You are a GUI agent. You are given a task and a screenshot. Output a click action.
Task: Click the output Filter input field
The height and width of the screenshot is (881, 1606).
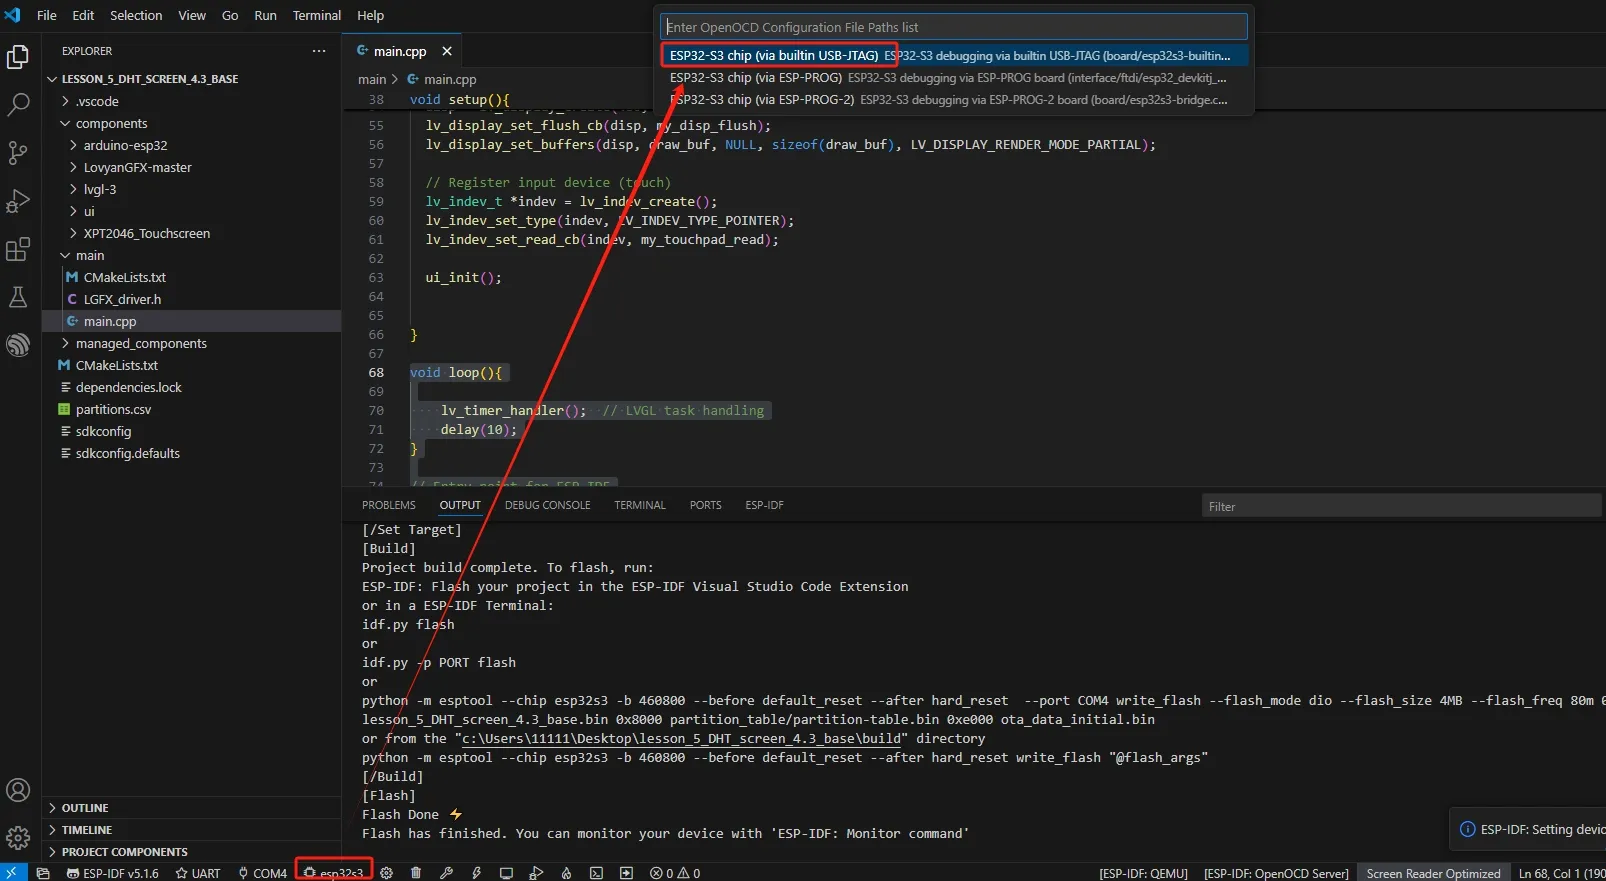1400,506
